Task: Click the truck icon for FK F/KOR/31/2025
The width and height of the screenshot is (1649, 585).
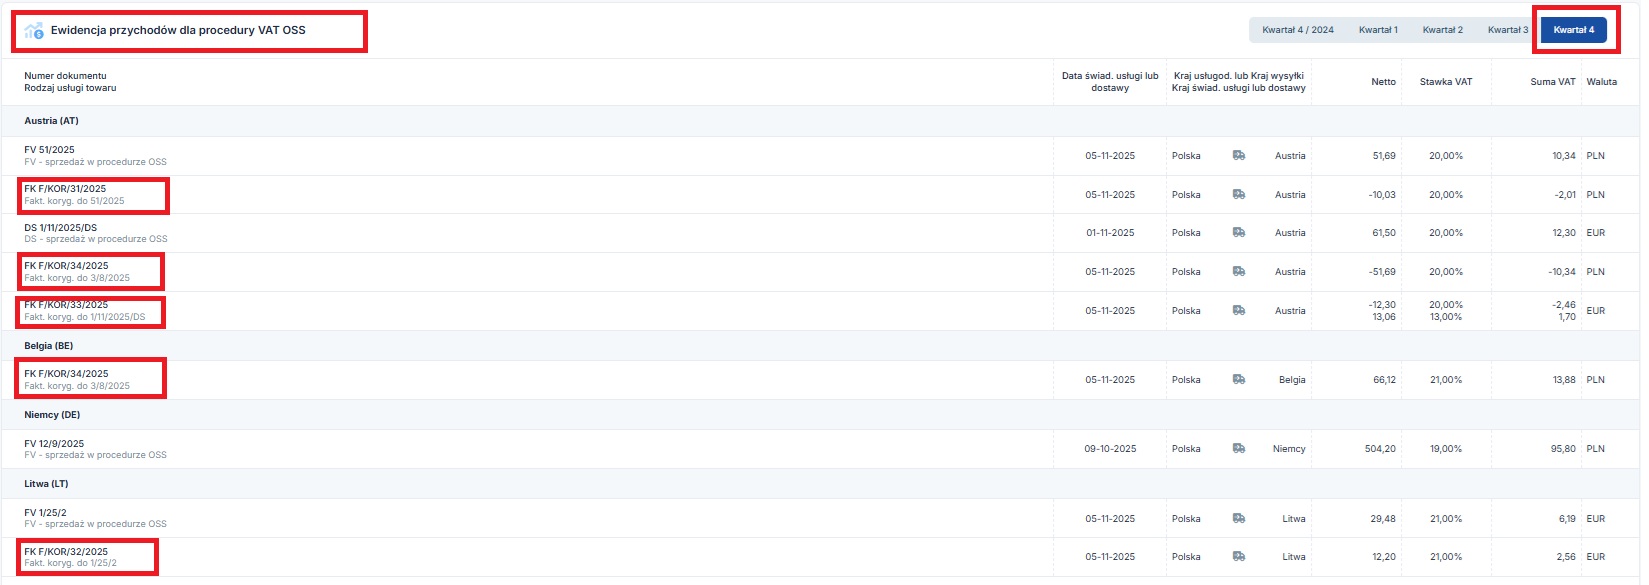Action: (x=1238, y=195)
